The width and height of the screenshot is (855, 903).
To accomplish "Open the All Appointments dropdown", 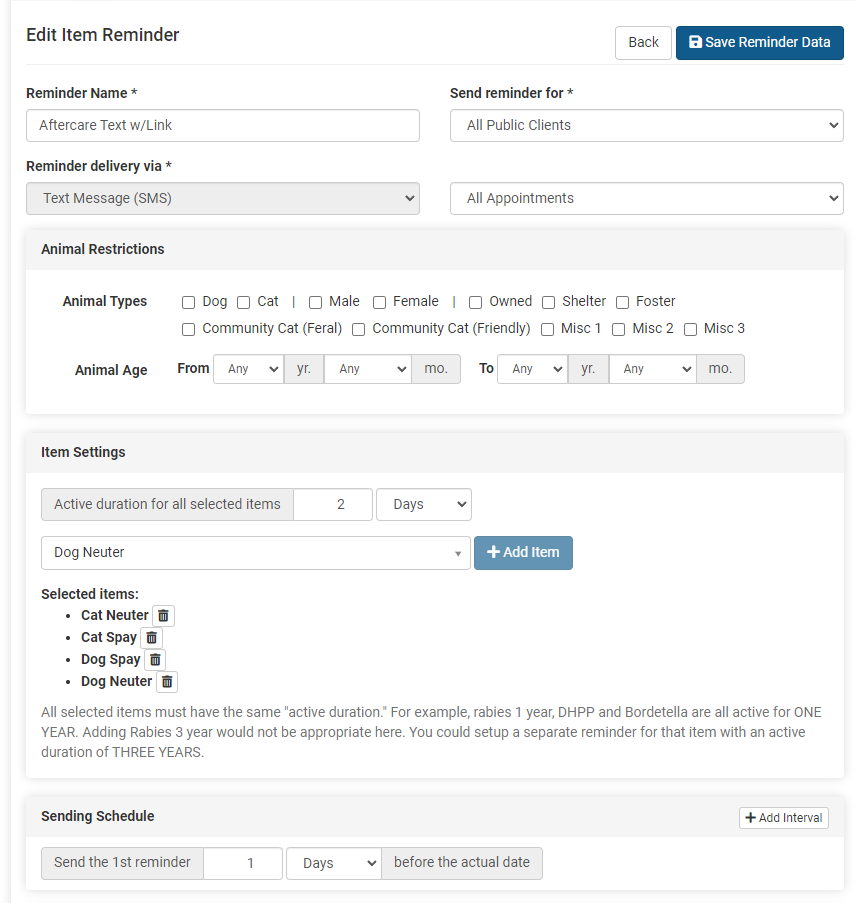I will [x=646, y=199].
